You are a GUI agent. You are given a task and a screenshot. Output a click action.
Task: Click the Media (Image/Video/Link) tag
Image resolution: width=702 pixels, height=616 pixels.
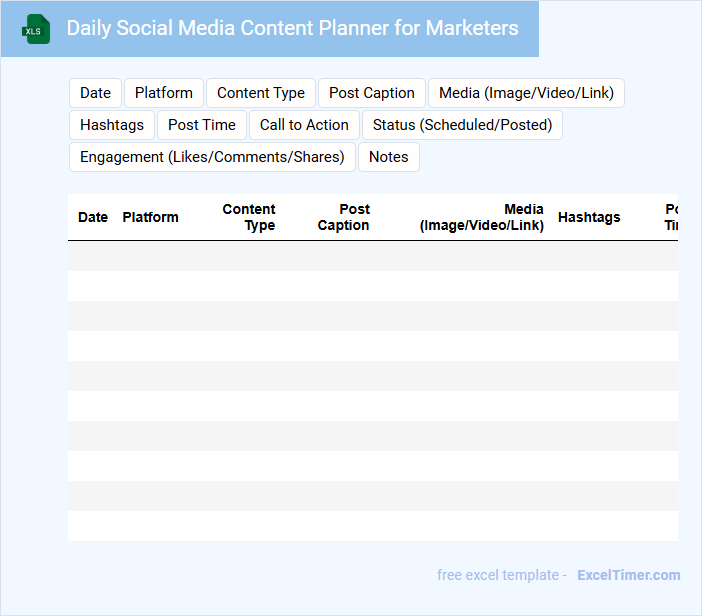point(527,93)
